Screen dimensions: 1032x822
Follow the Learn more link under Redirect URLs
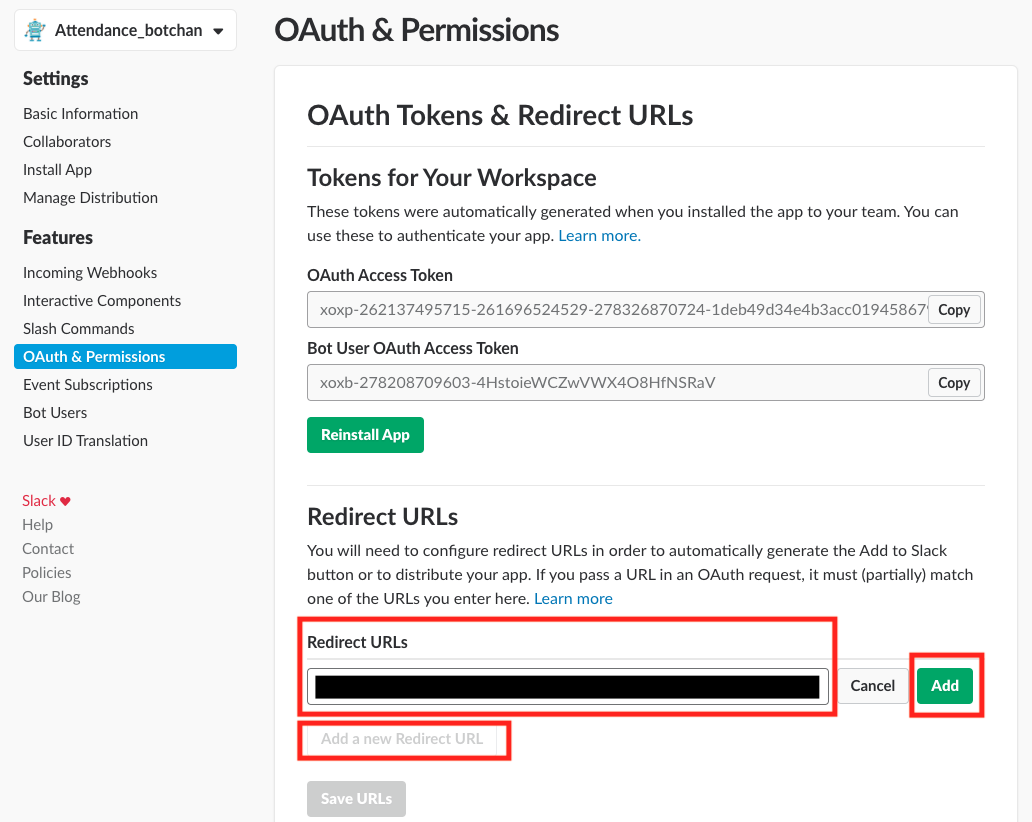point(573,599)
